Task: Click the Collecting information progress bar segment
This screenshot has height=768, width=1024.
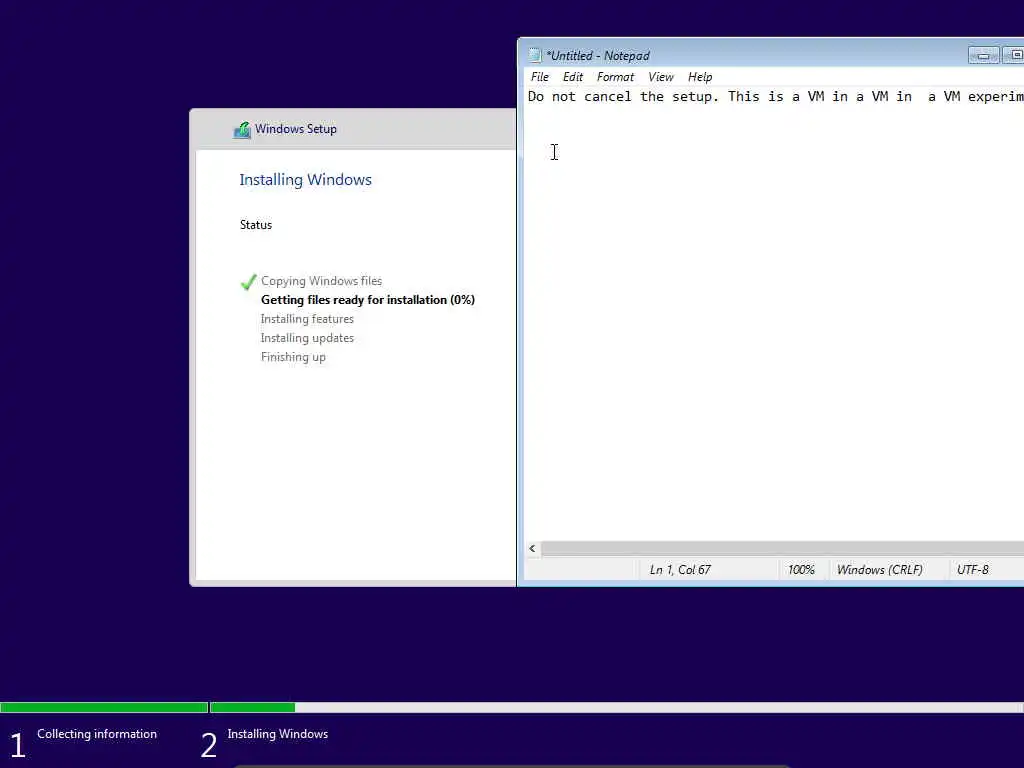Action: click(104, 707)
